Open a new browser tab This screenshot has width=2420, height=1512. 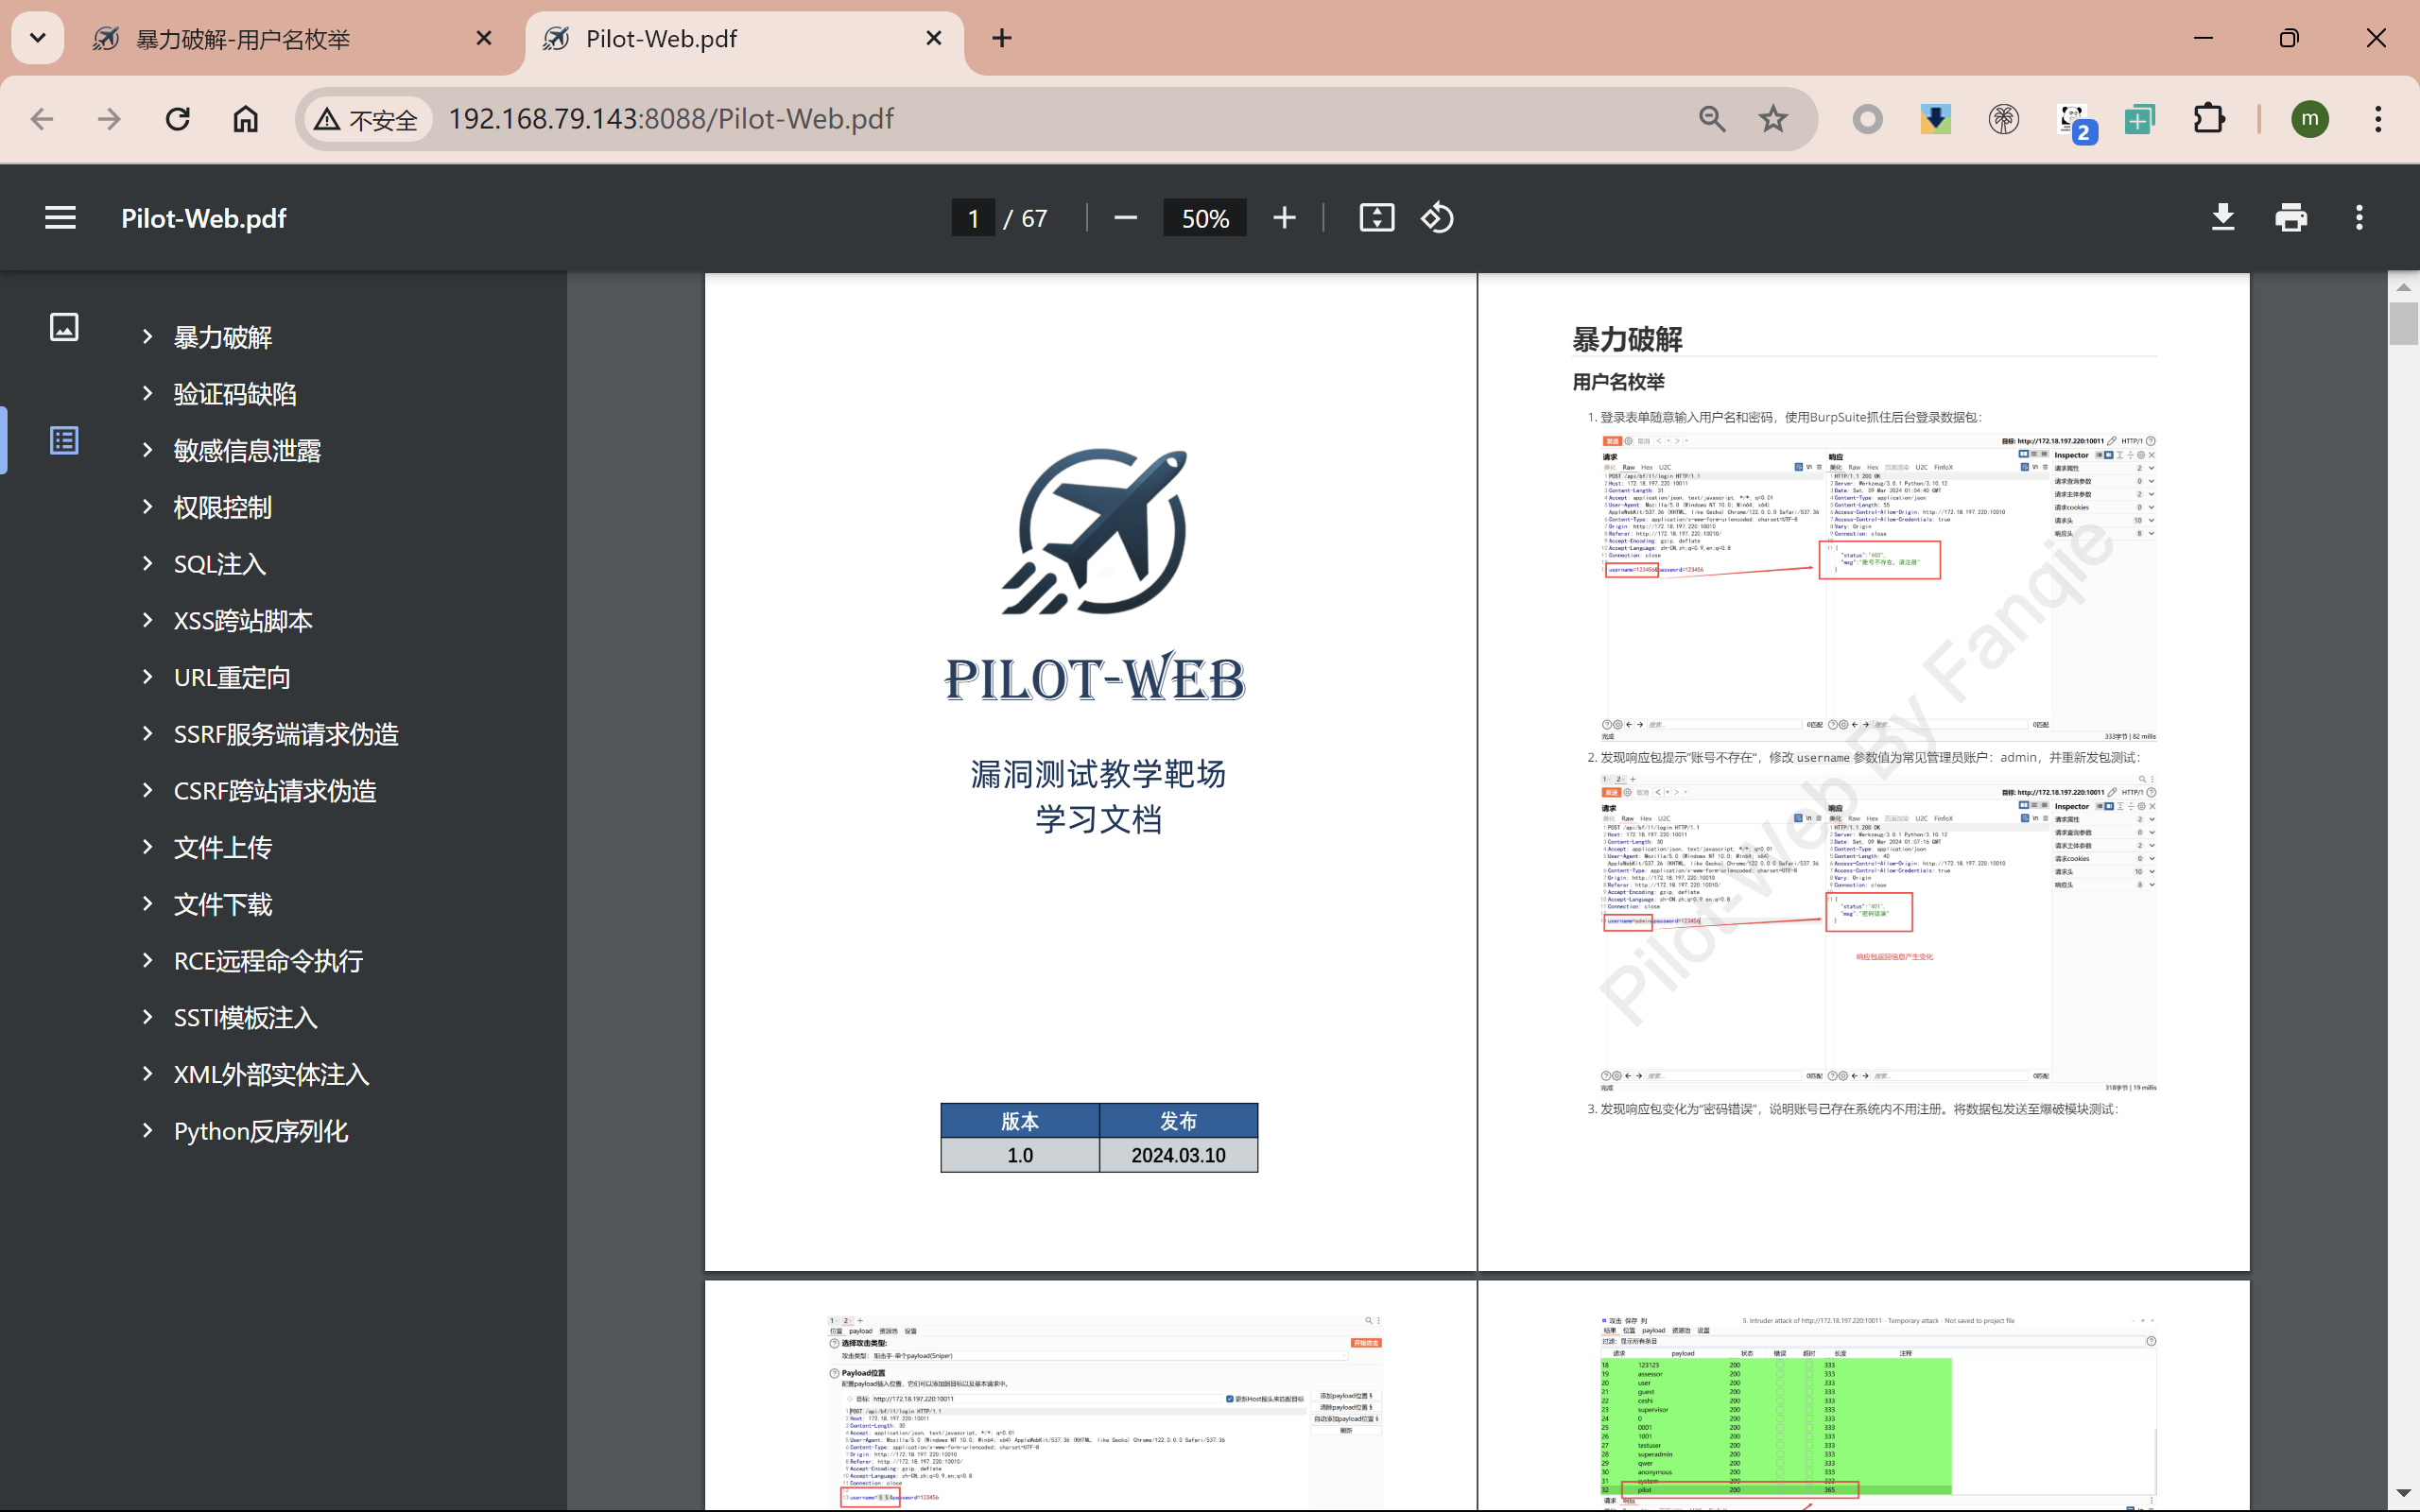click(1002, 38)
